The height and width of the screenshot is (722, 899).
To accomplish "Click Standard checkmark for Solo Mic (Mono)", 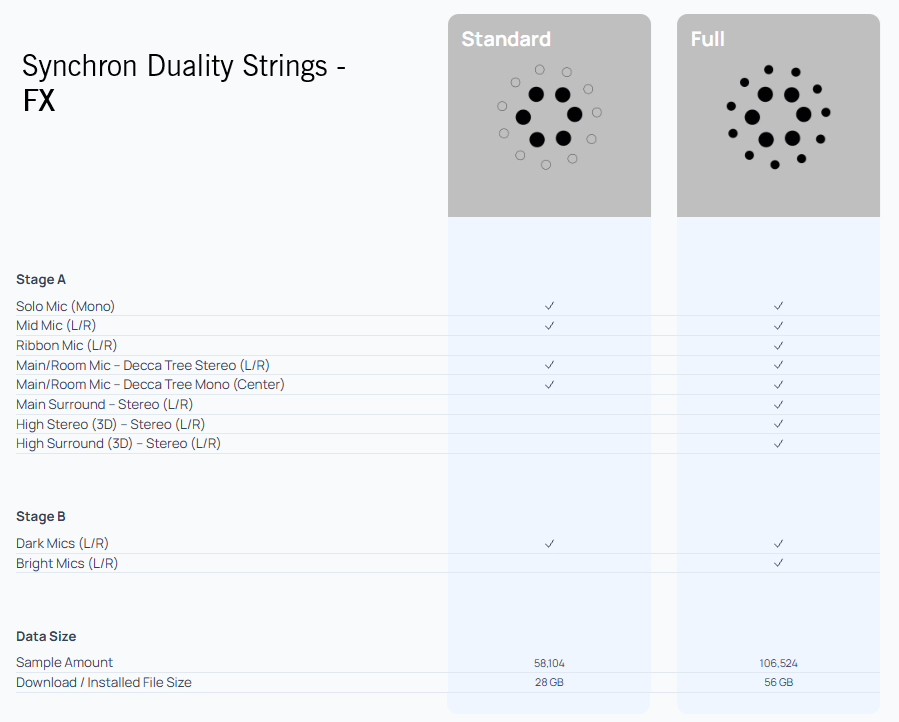I will 549,306.
